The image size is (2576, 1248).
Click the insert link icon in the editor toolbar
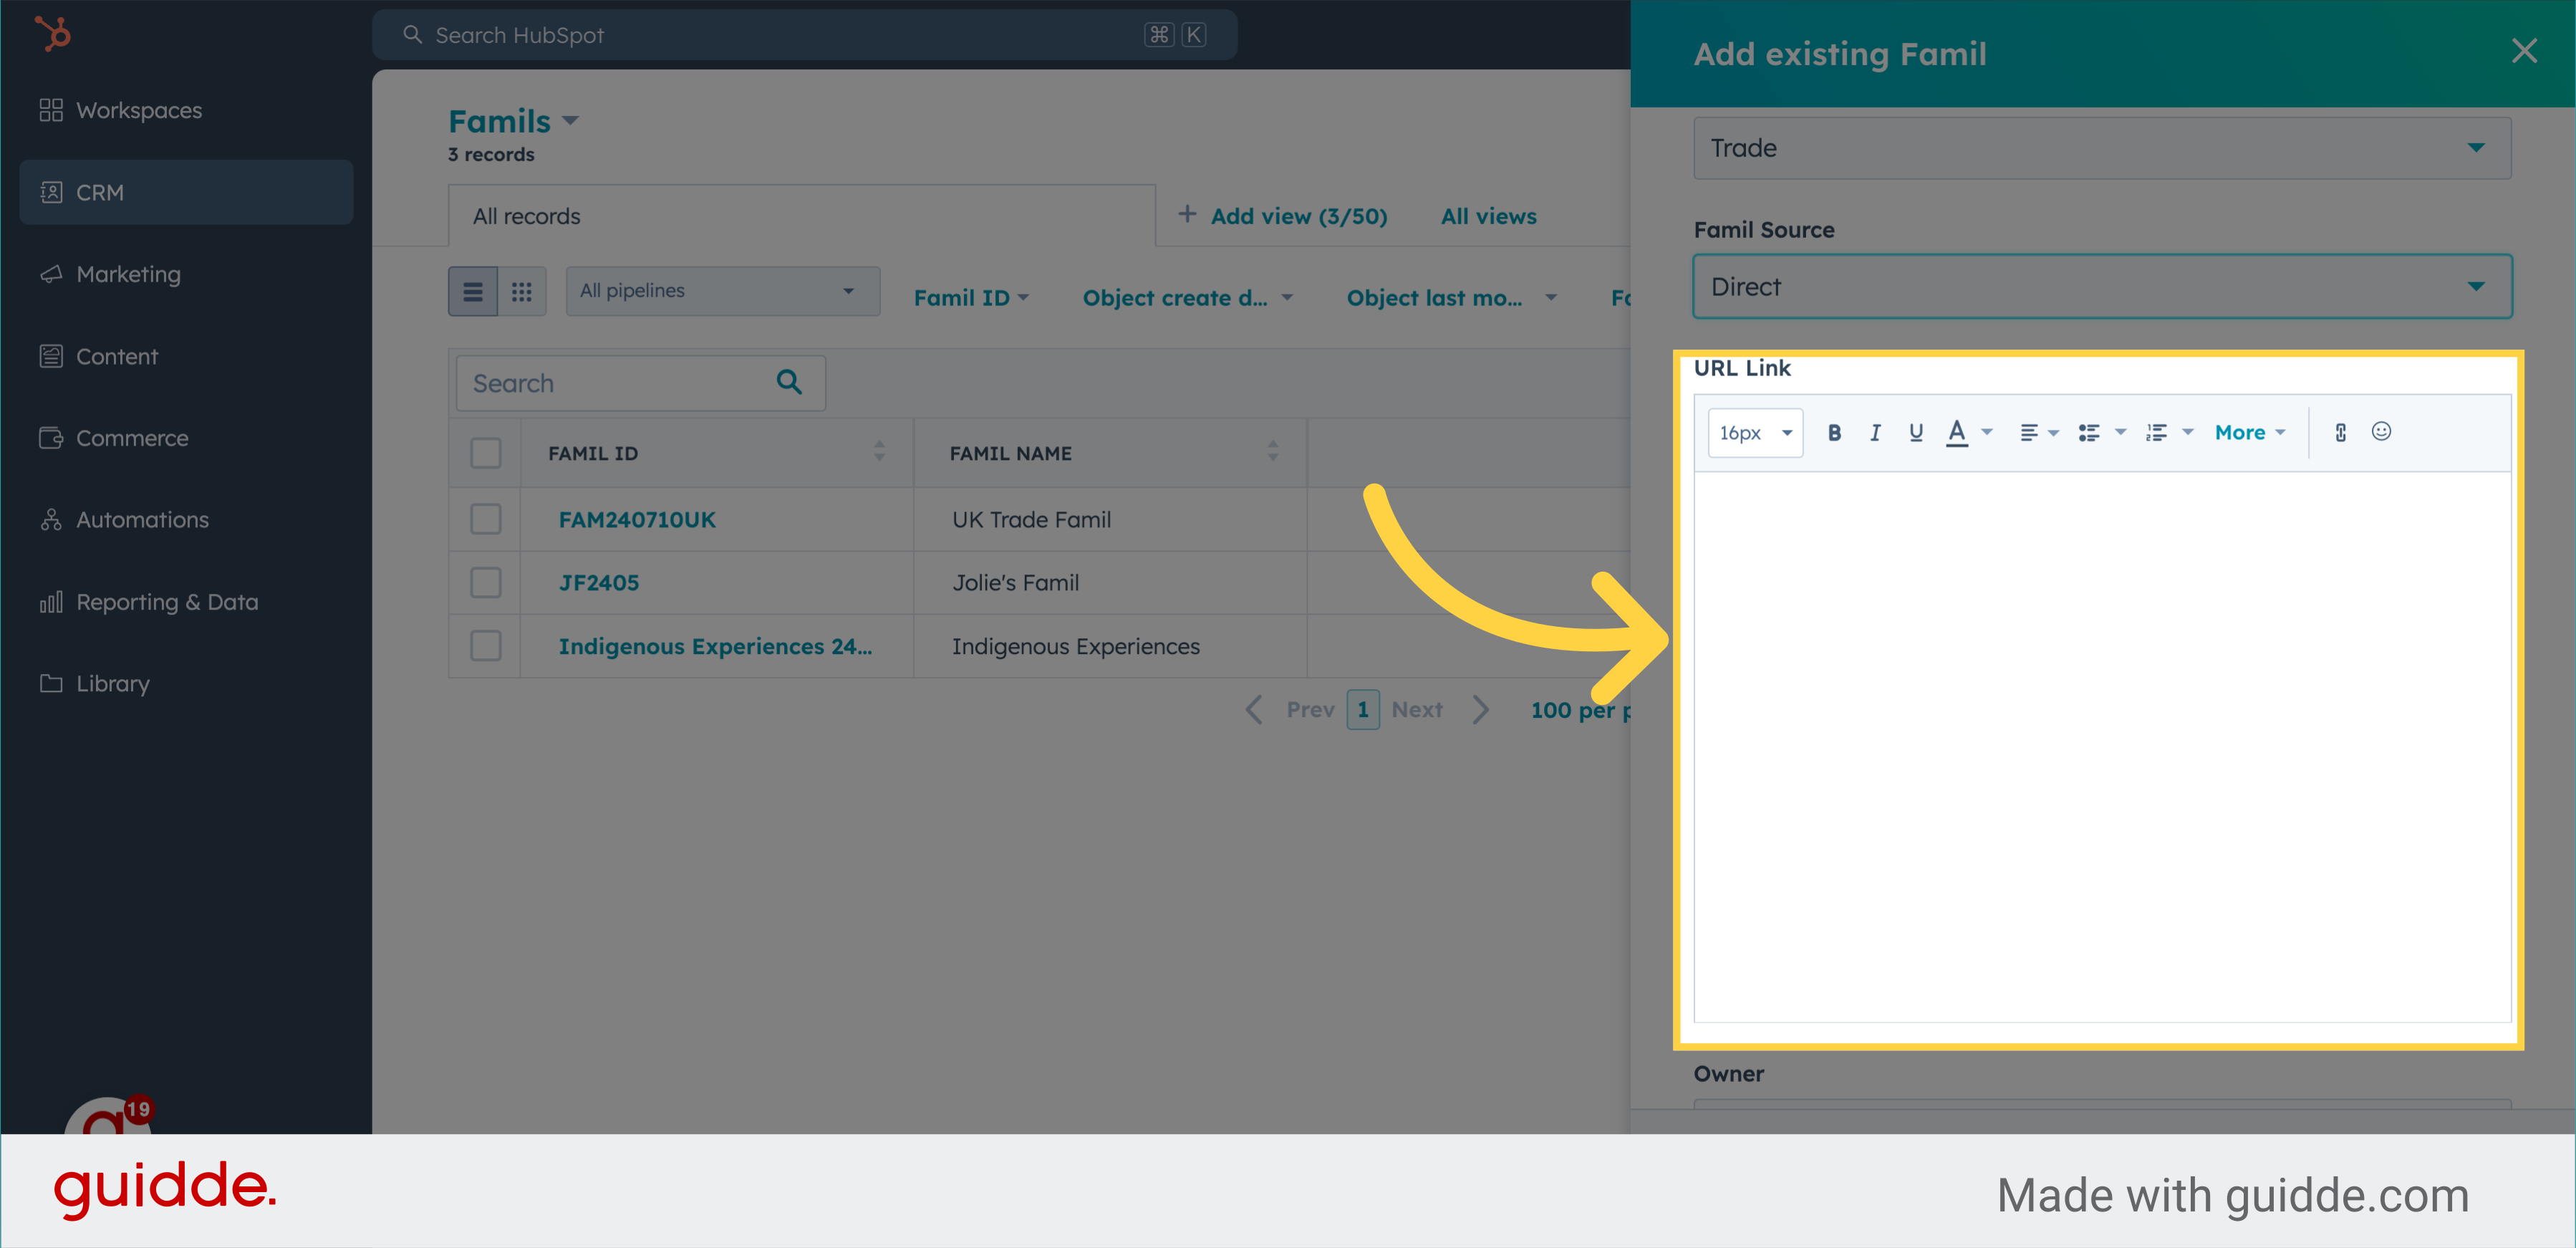click(x=2340, y=433)
